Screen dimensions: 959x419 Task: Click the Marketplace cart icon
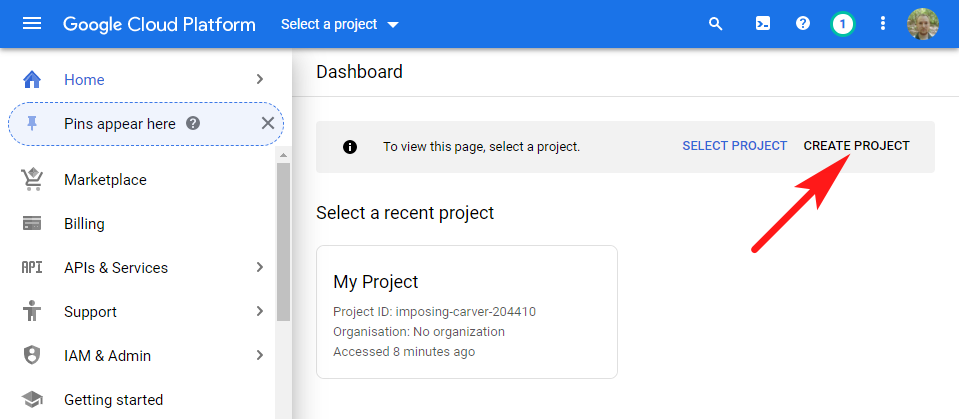tap(32, 180)
